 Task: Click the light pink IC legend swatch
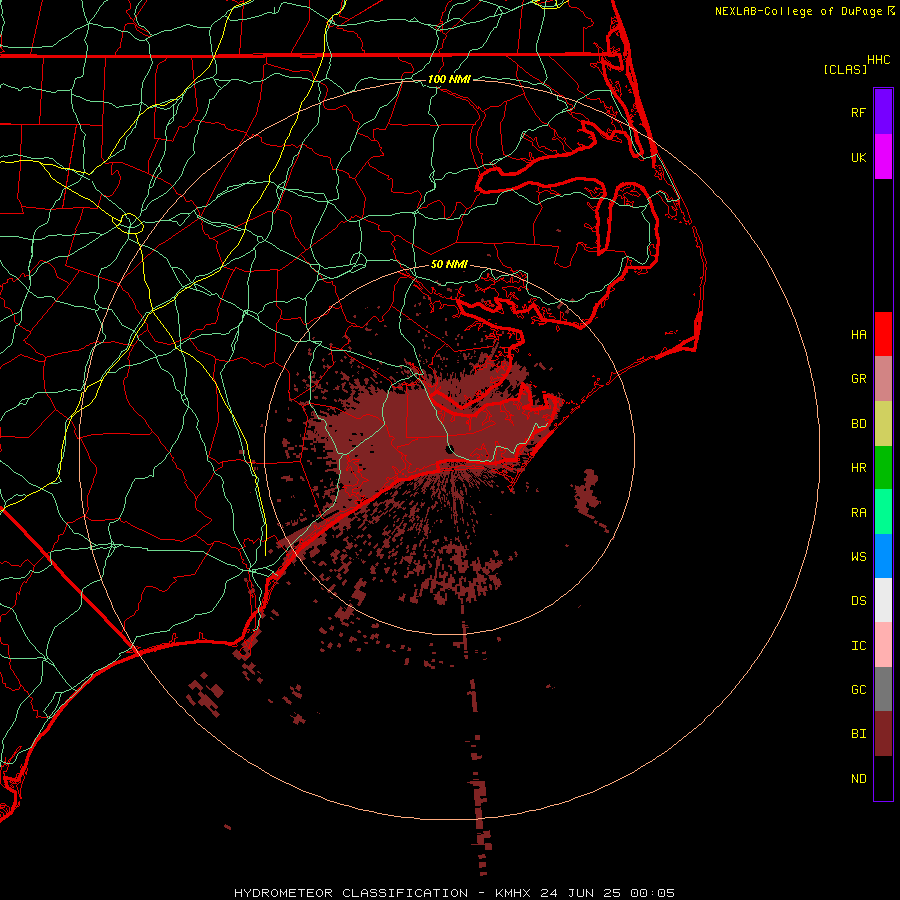tap(883, 645)
